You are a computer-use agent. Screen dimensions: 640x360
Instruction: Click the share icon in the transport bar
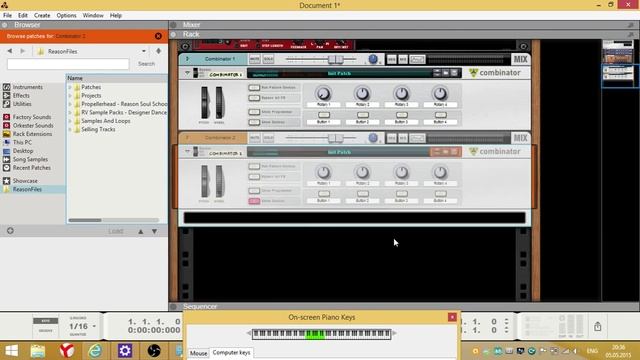598,327
